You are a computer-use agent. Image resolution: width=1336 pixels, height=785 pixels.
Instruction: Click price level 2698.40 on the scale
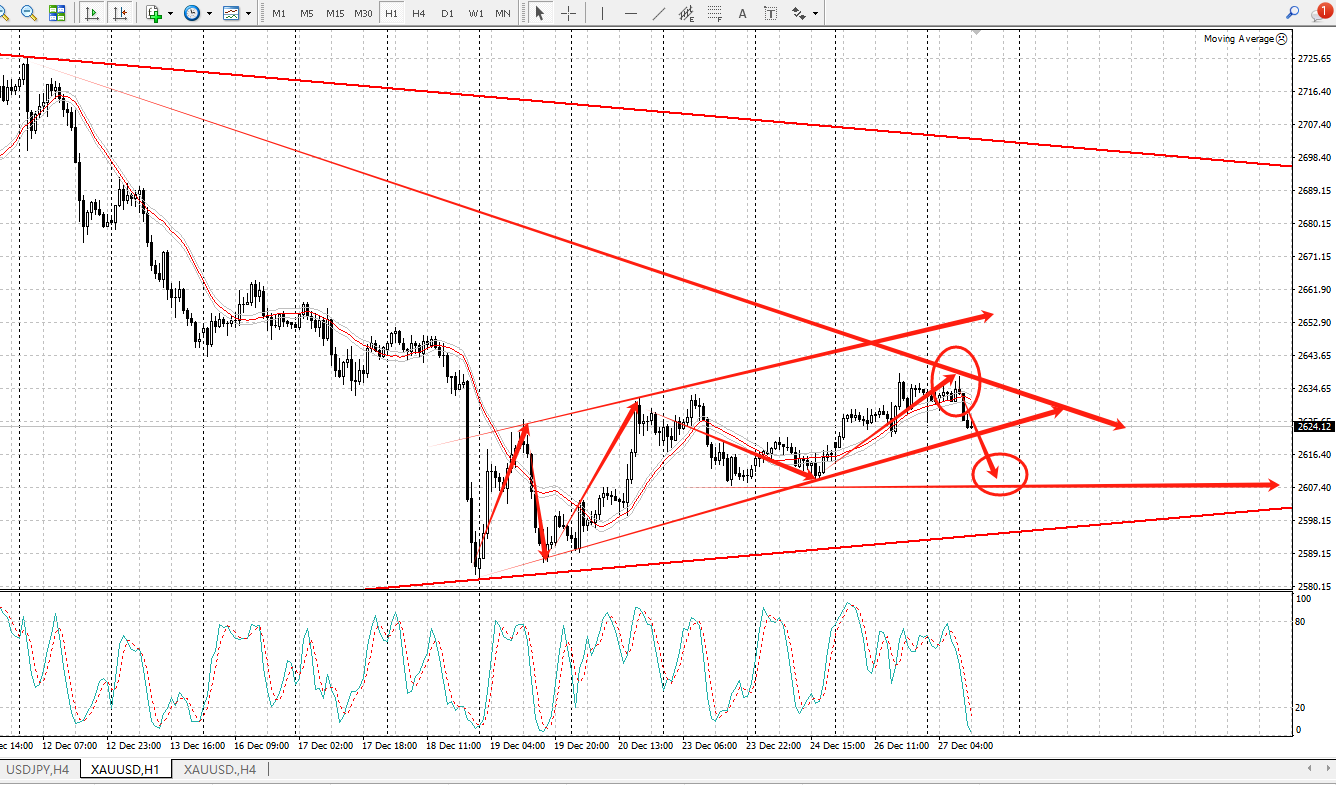click(x=1313, y=158)
